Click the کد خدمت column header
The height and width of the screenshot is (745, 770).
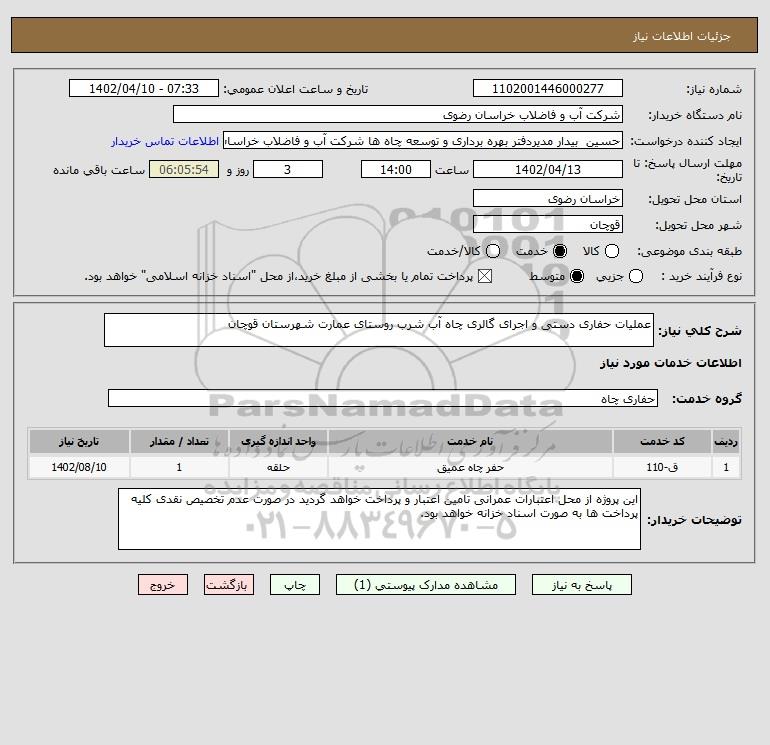(x=662, y=441)
